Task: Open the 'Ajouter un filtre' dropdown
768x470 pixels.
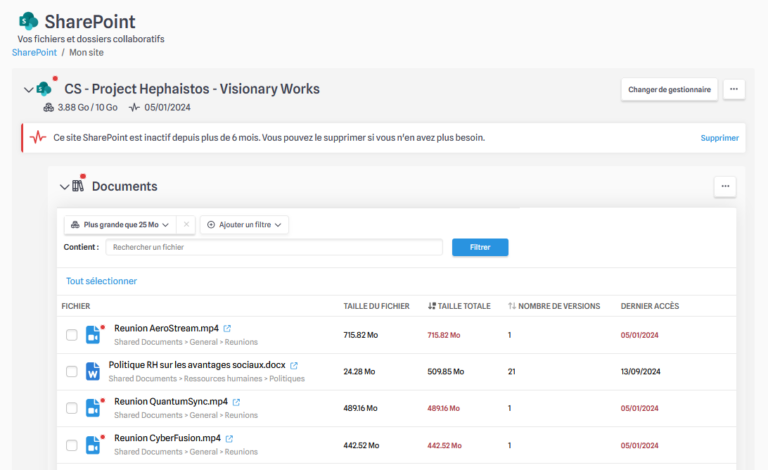Action: point(244,225)
